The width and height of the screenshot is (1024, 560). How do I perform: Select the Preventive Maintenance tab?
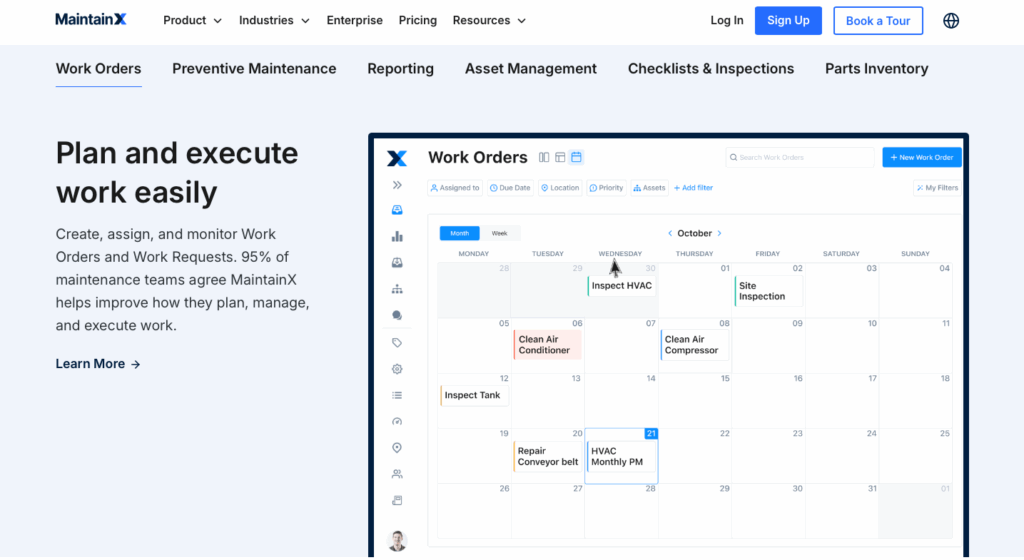click(254, 69)
